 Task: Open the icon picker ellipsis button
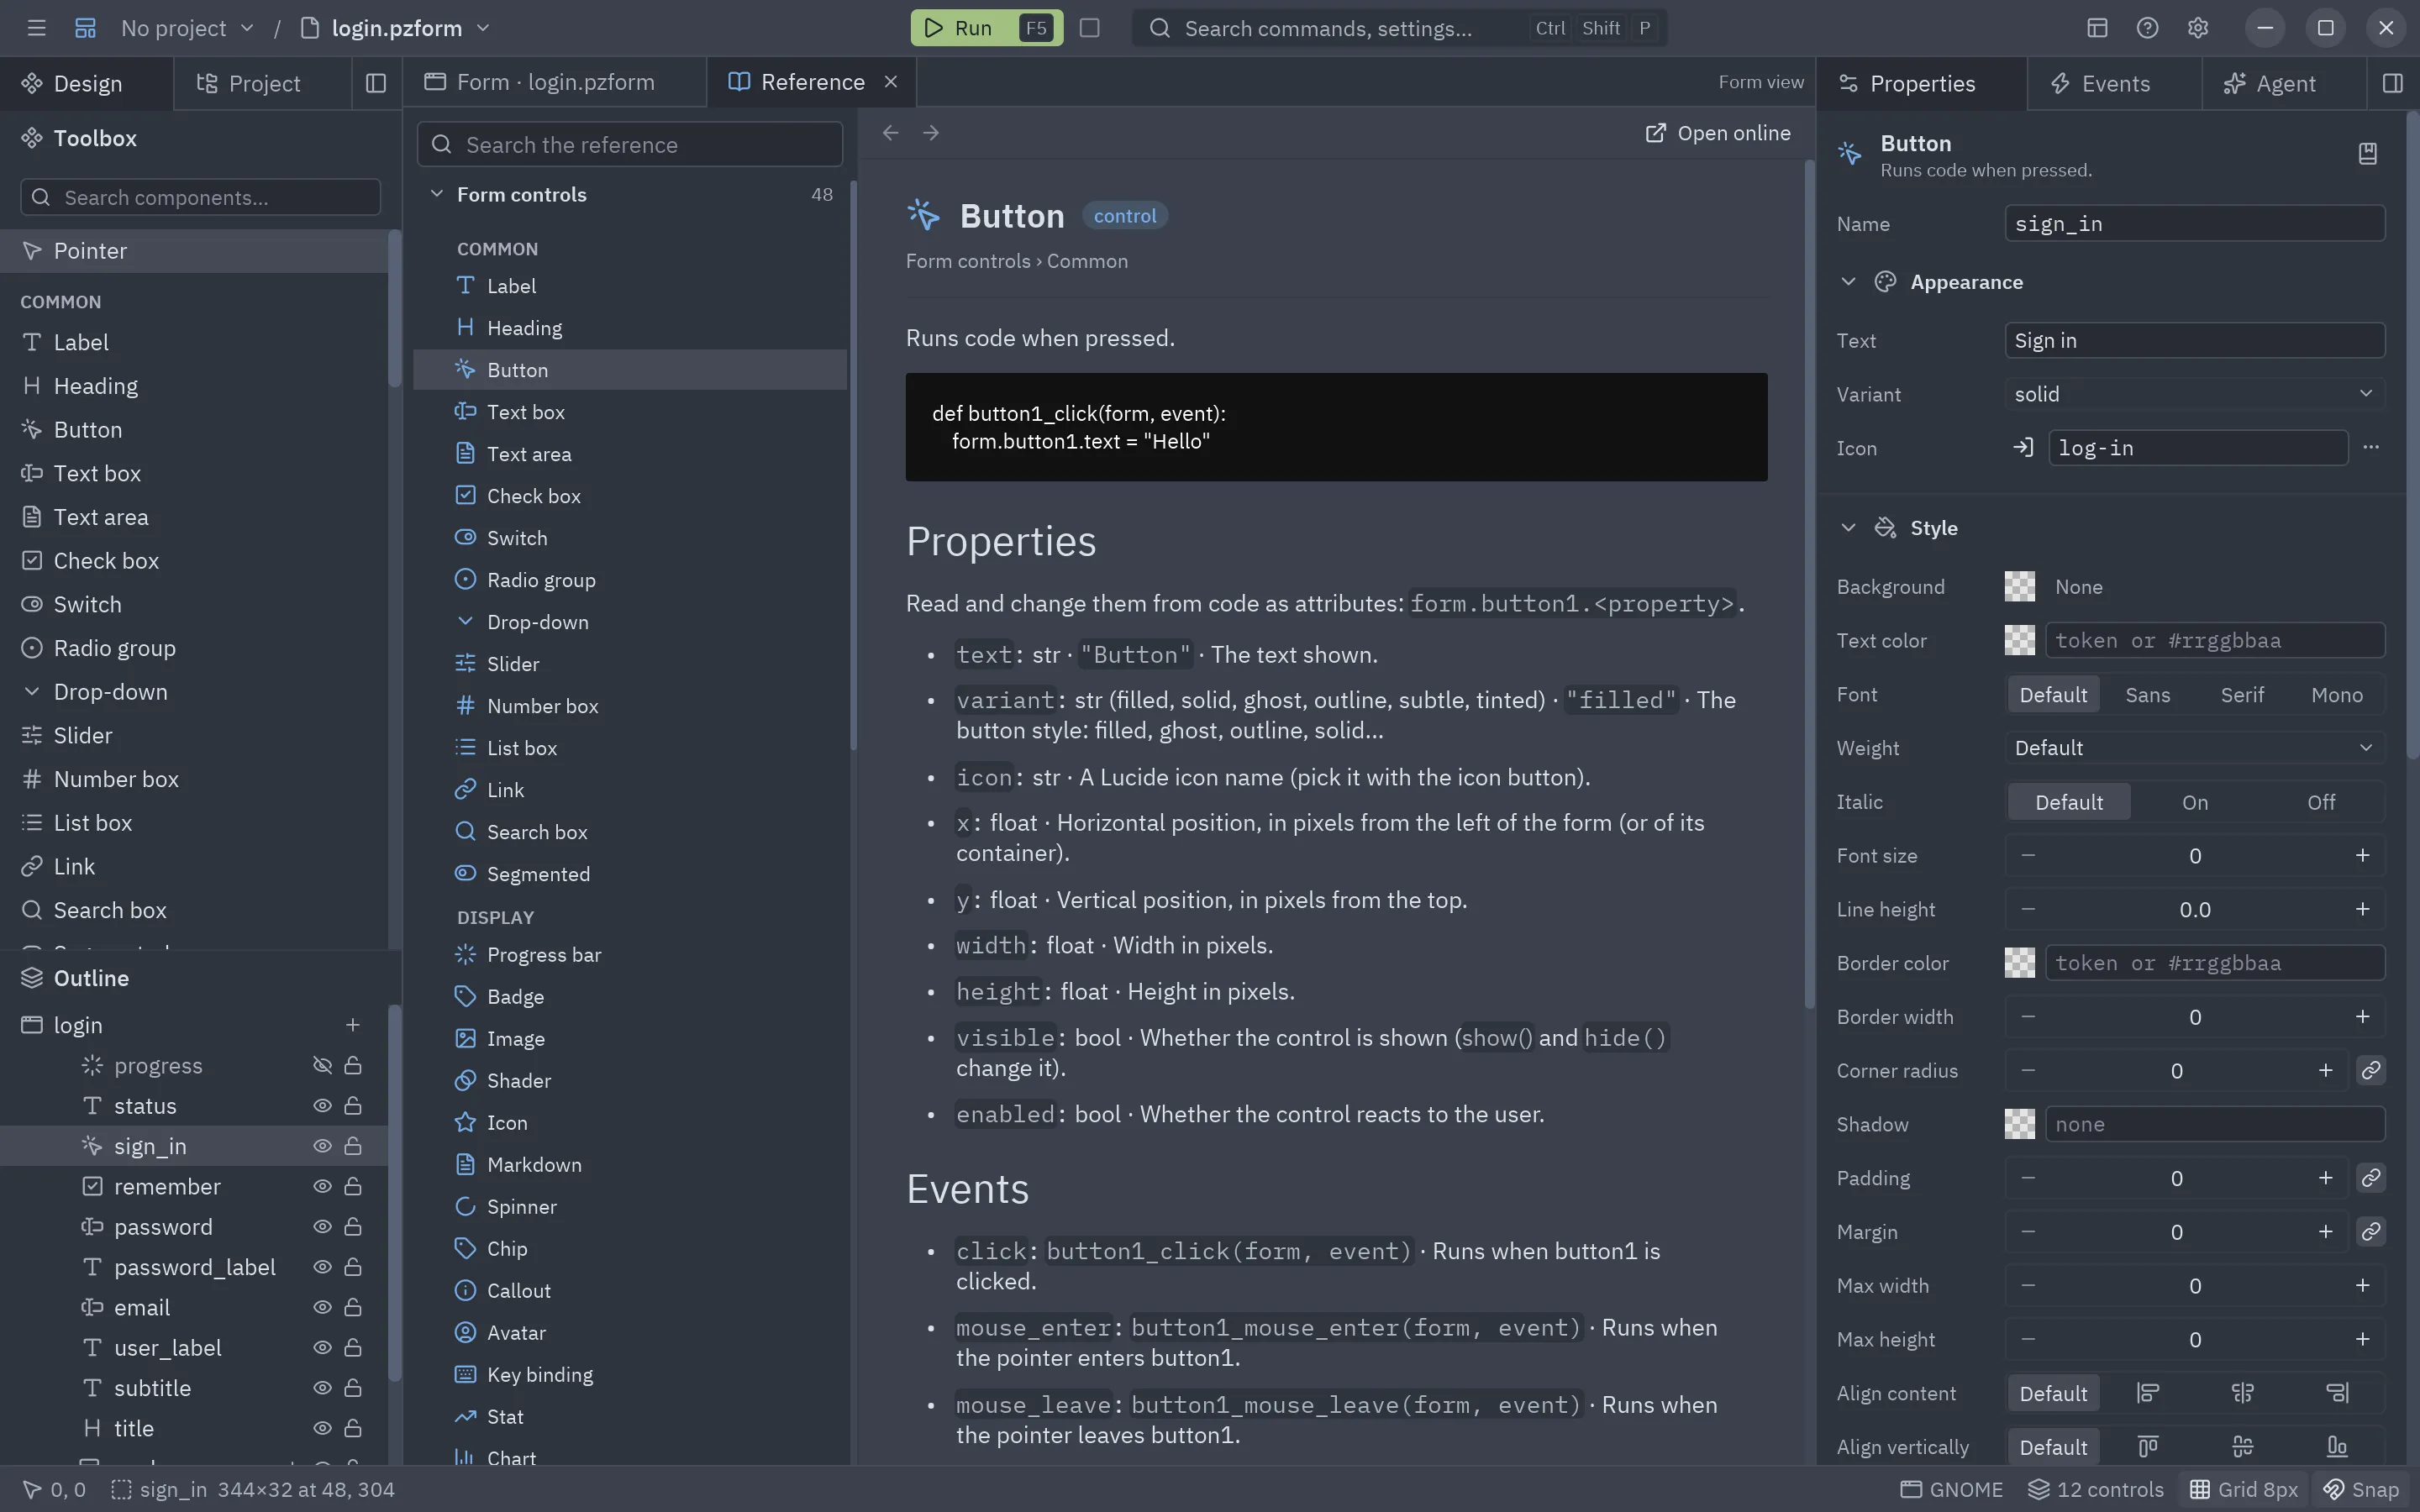coord(2371,448)
